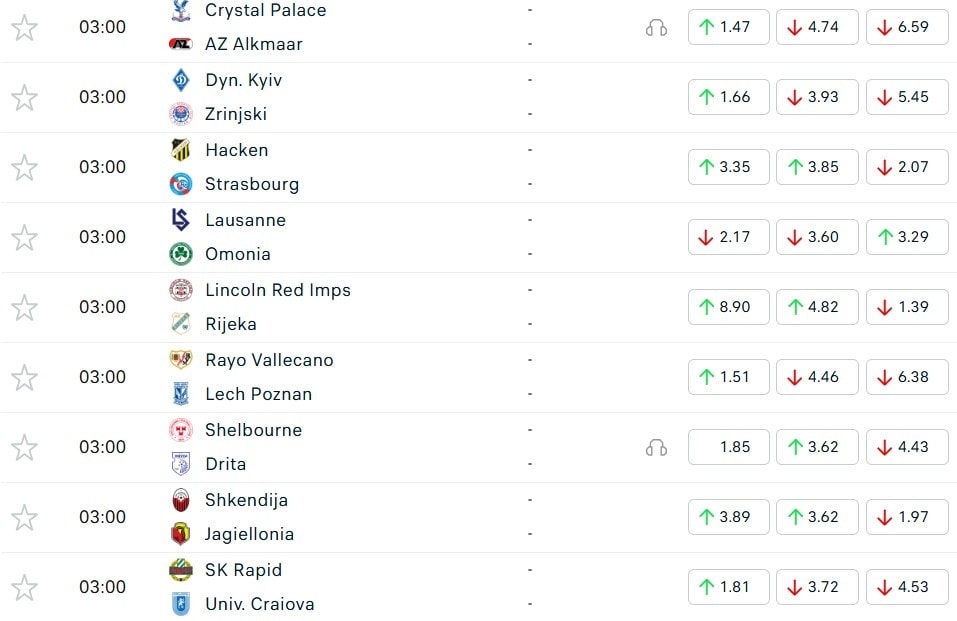Click the Omonia green clover crest

[x=181, y=254]
